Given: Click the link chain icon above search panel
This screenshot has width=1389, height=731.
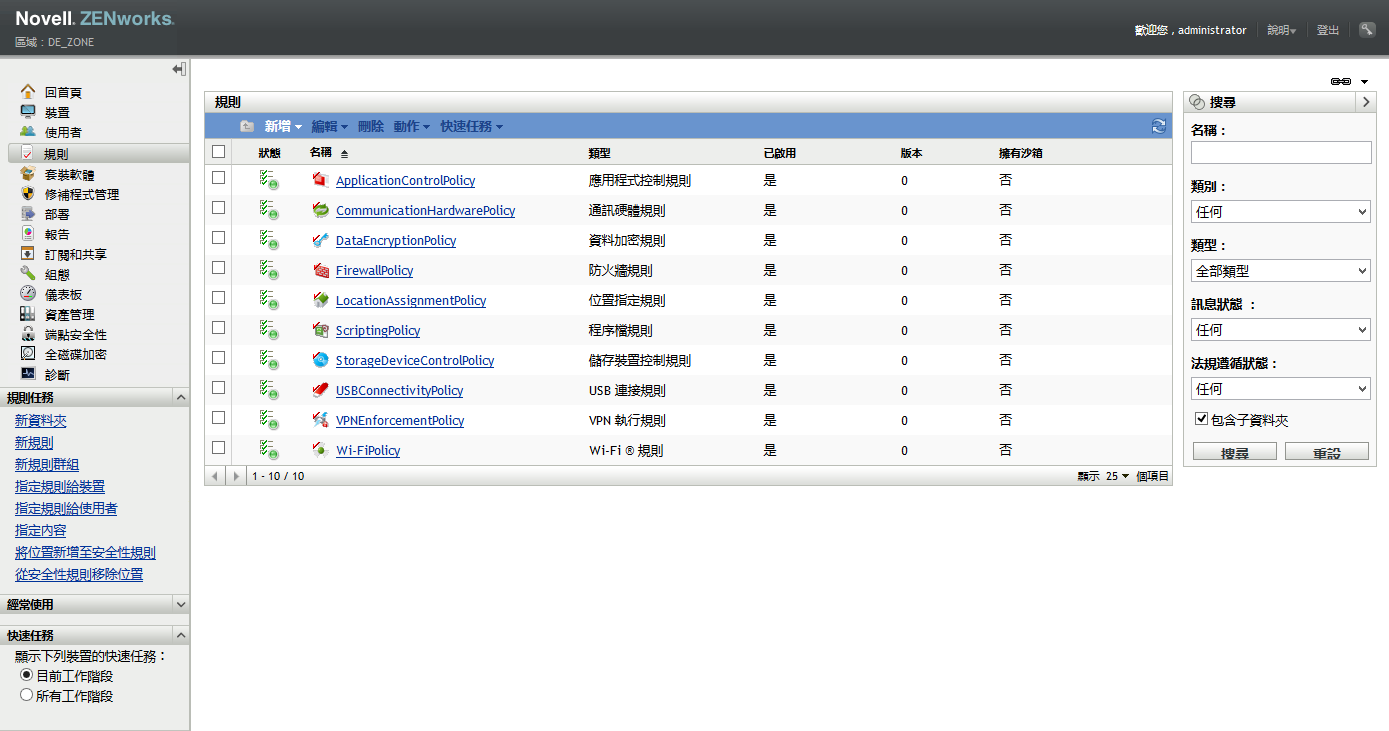Looking at the screenshot, I should coord(1341,81).
